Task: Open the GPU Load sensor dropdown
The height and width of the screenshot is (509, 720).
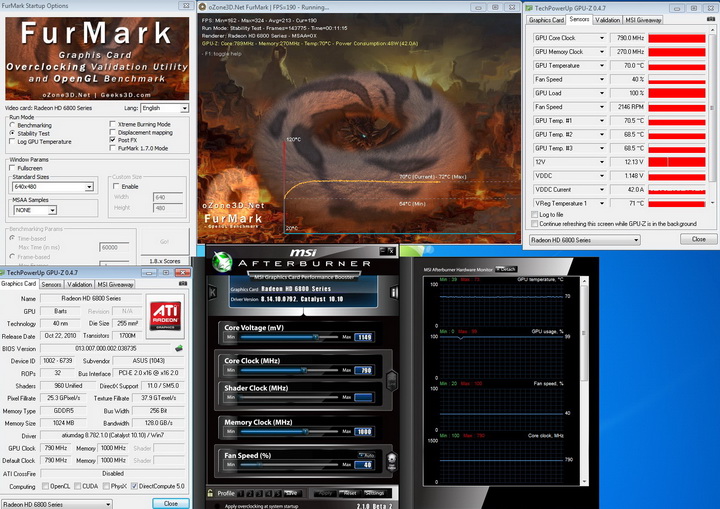Action: [x=569, y=93]
